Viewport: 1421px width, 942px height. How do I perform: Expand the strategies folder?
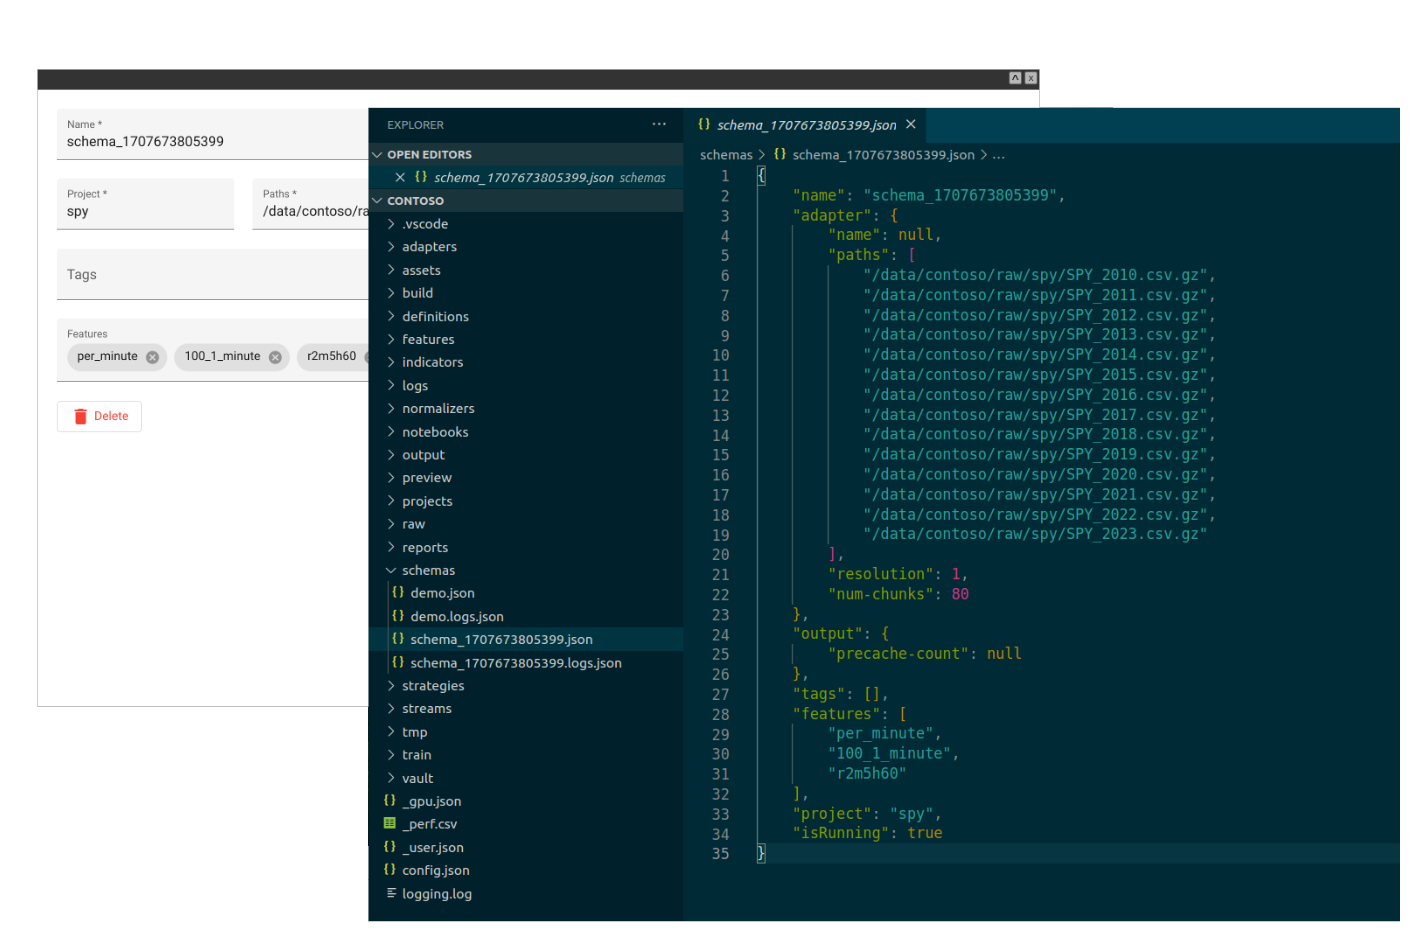(432, 685)
